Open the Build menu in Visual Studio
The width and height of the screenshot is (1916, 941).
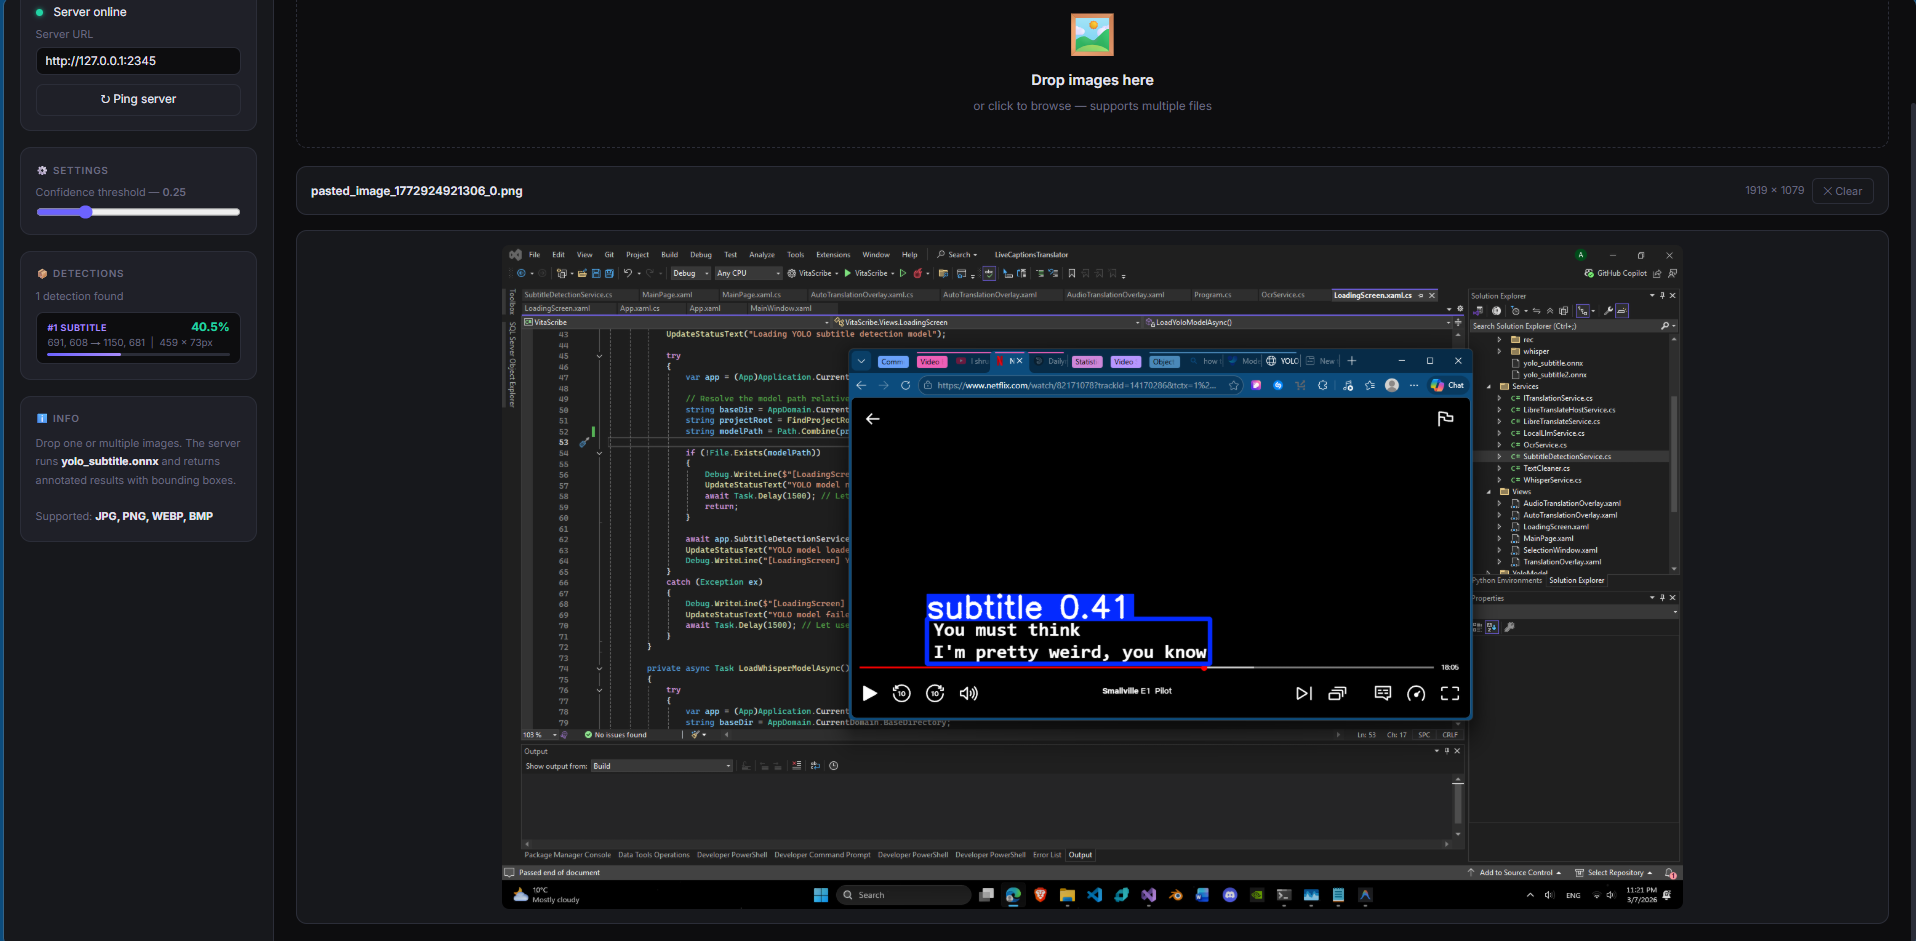pos(669,255)
